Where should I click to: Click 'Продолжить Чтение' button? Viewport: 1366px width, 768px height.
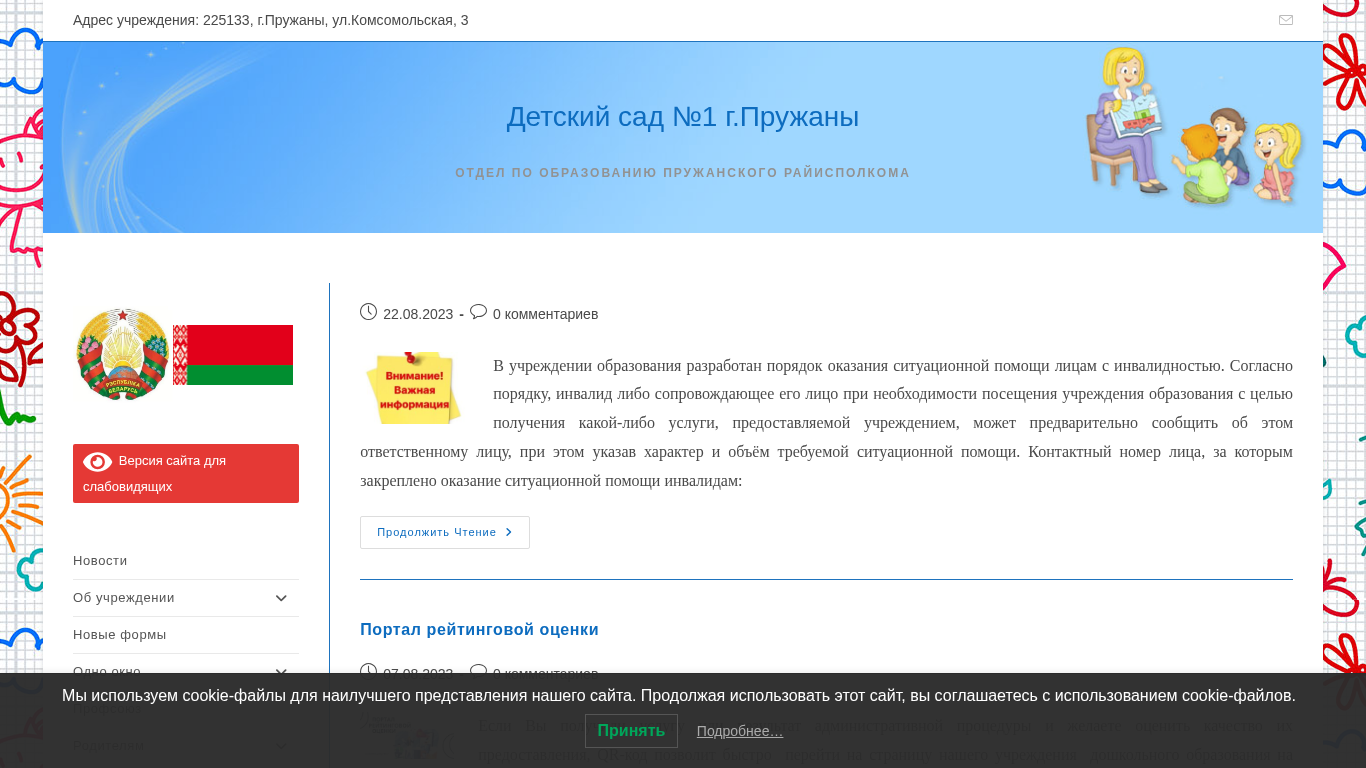point(445,532)
